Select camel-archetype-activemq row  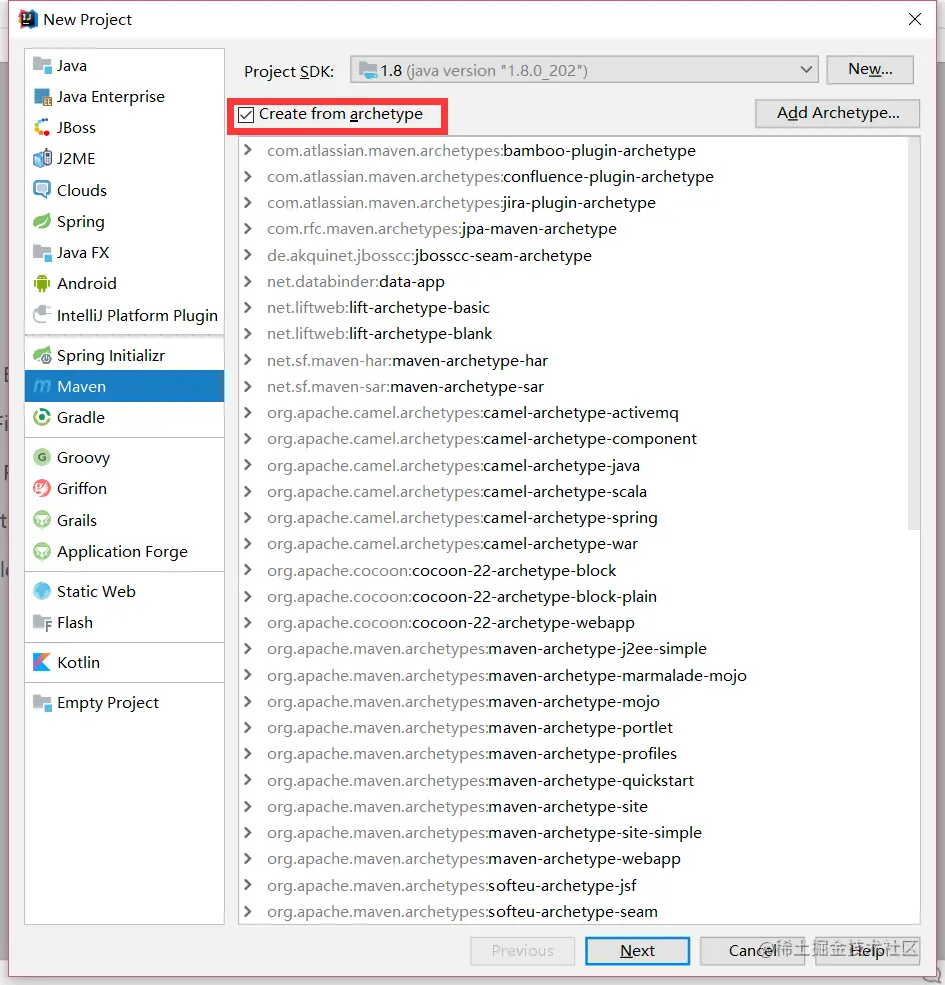[573, 413]
